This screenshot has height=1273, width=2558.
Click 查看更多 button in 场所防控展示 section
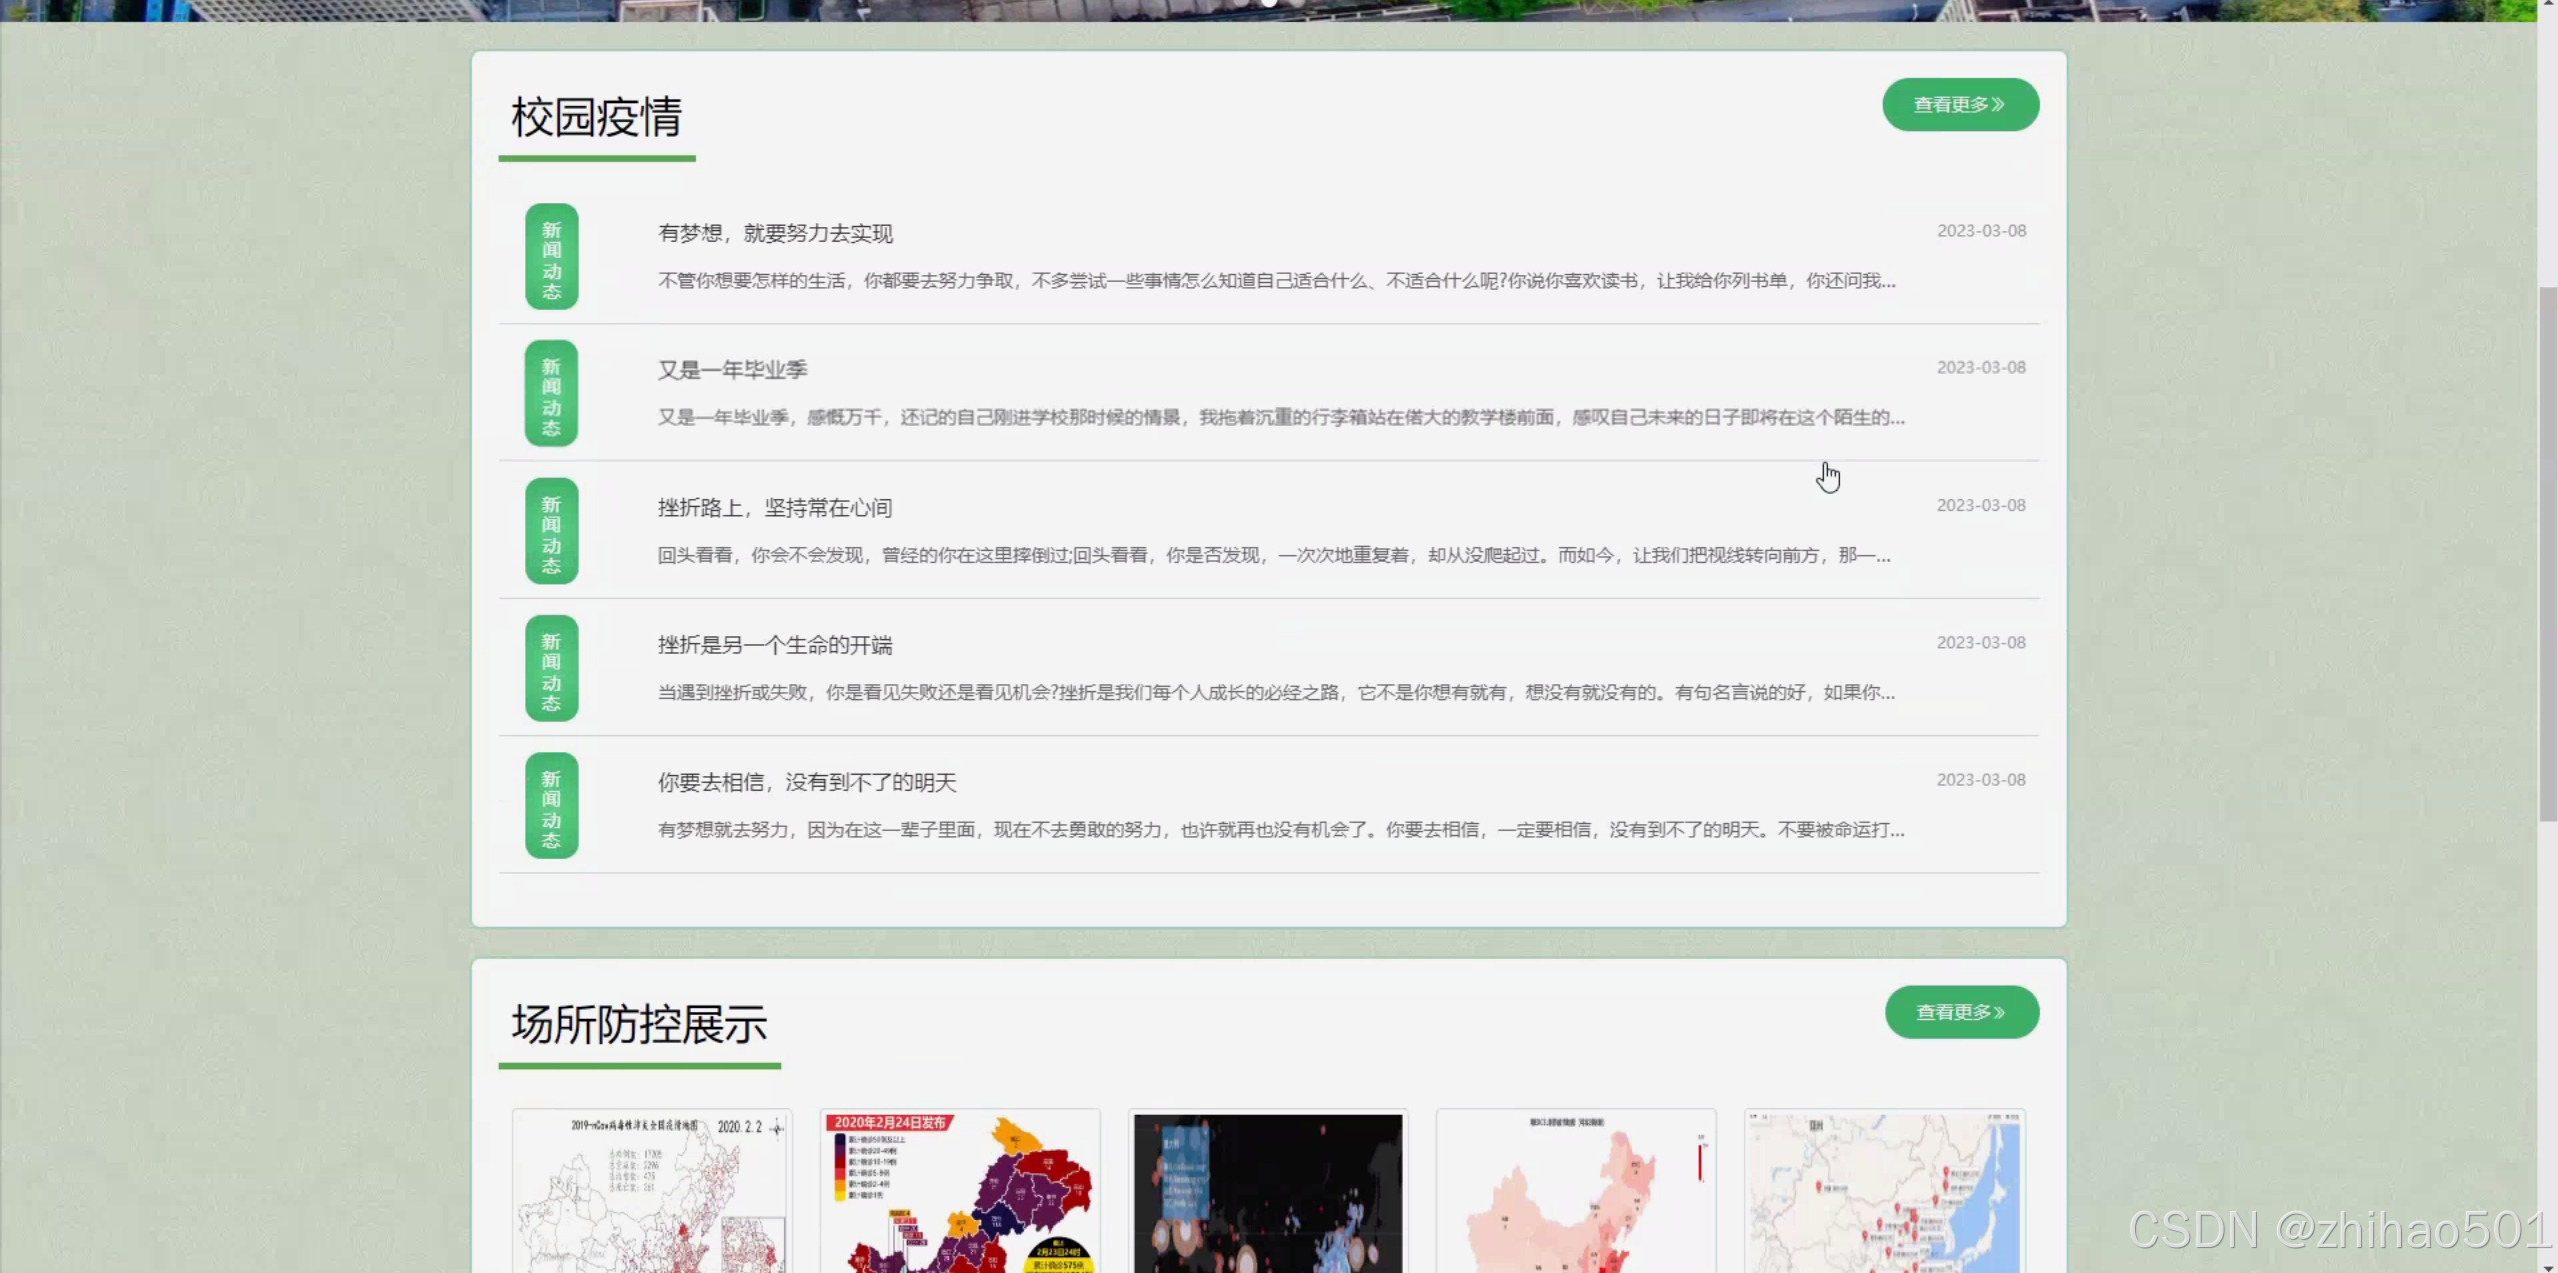pos(1962,1011)
